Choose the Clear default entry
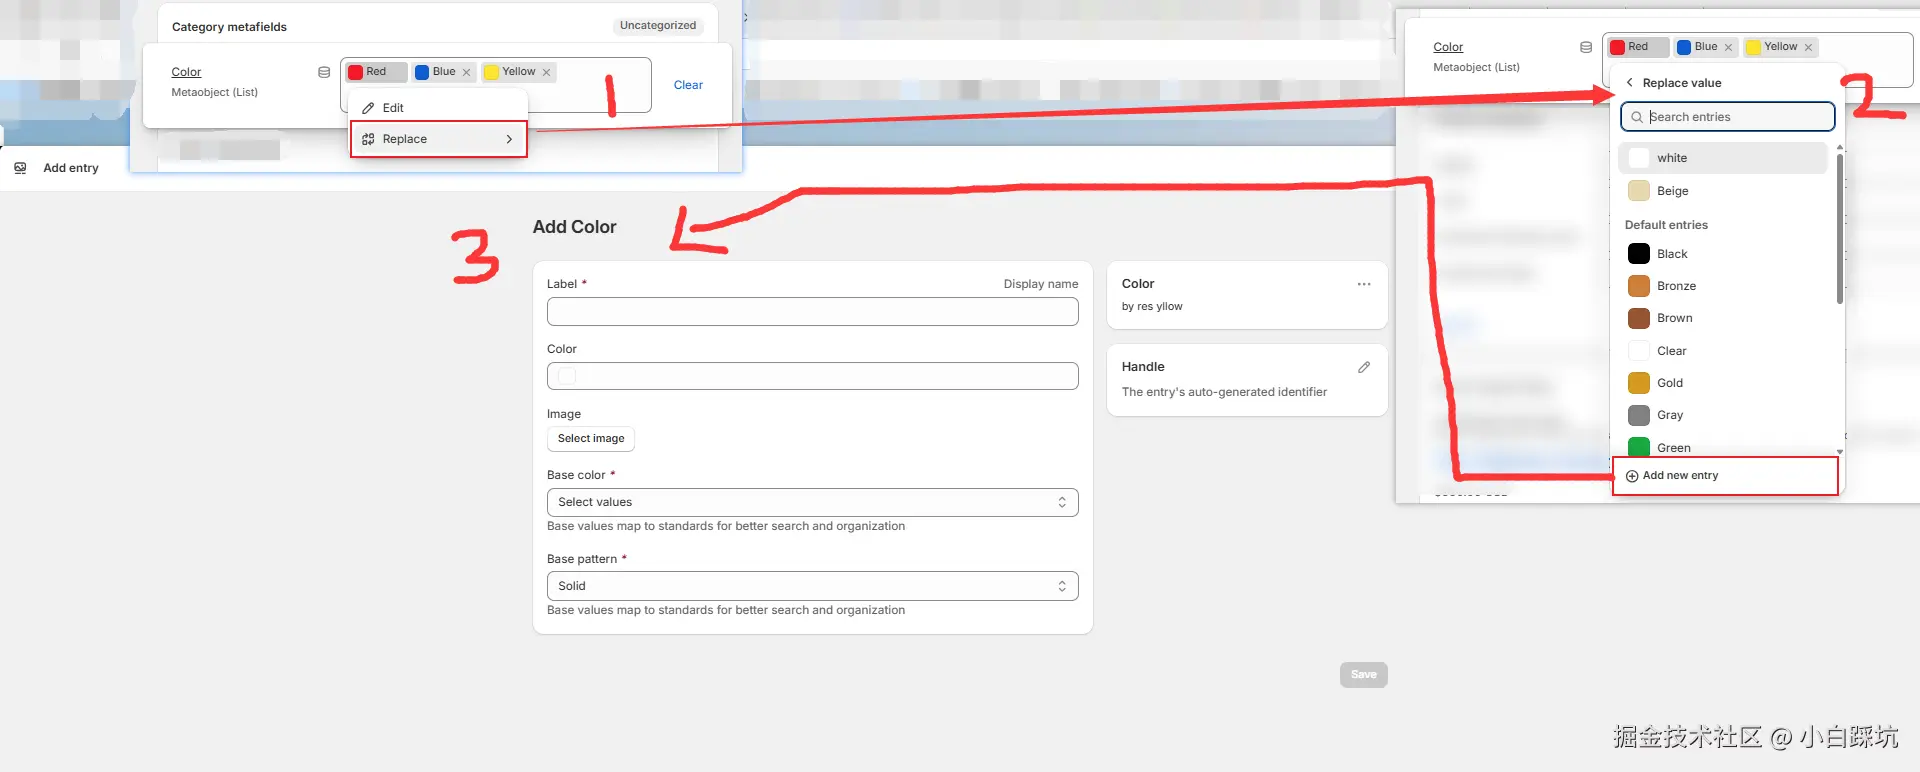The image size is (1920, 772). (x=1723, y=351)
